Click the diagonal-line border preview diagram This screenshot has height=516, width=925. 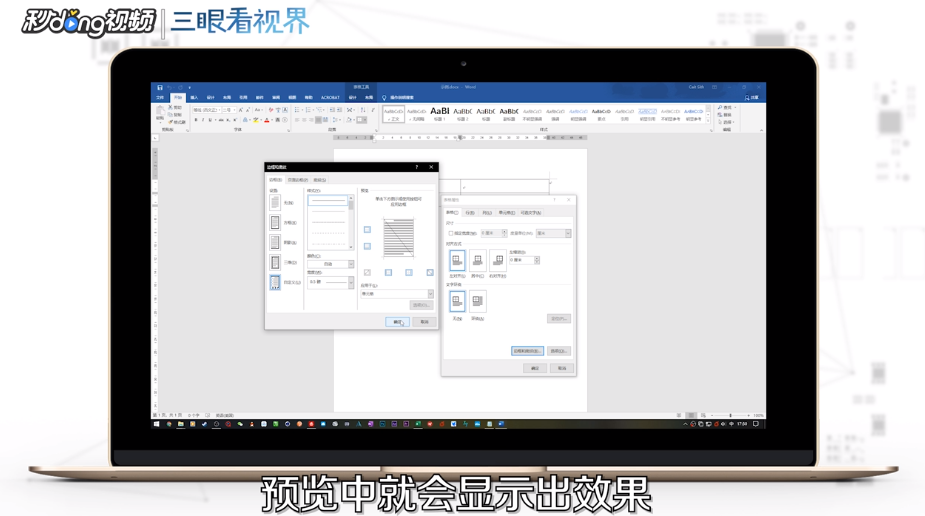(399, 238)
